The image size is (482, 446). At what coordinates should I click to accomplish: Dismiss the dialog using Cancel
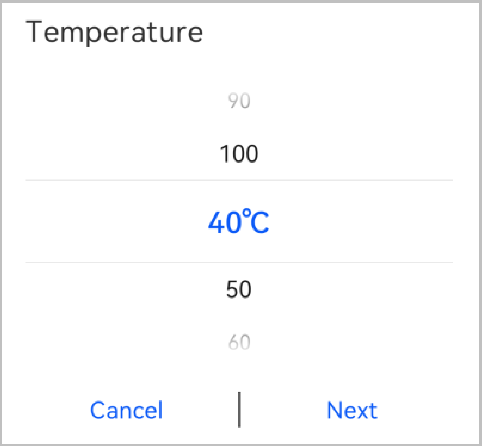[x=127, y=410]
